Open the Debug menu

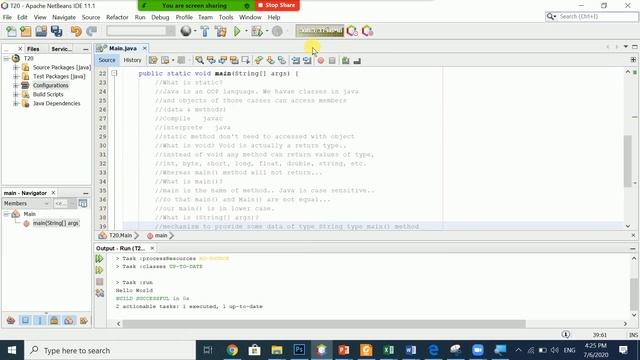click(x=160, y=17)
